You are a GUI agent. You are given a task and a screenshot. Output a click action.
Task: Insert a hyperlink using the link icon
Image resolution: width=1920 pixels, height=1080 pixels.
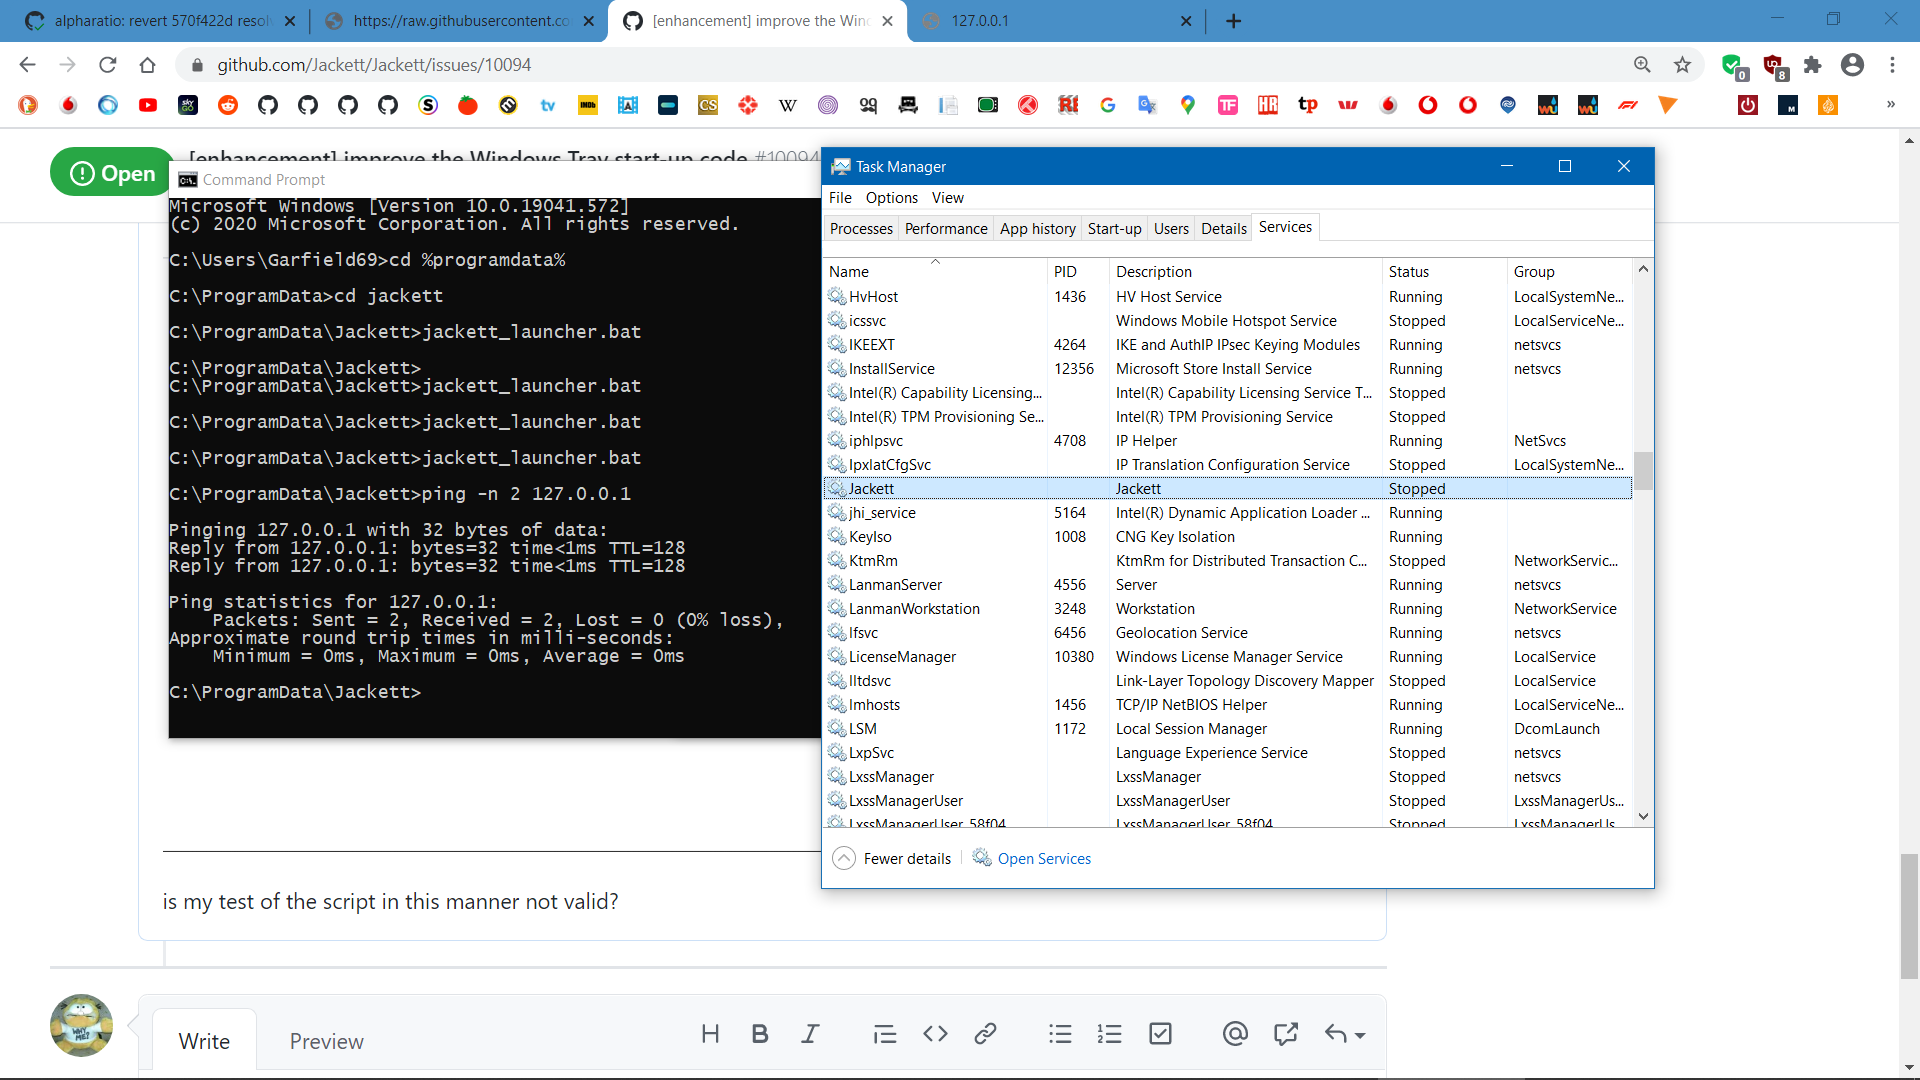click(986, 1034)
